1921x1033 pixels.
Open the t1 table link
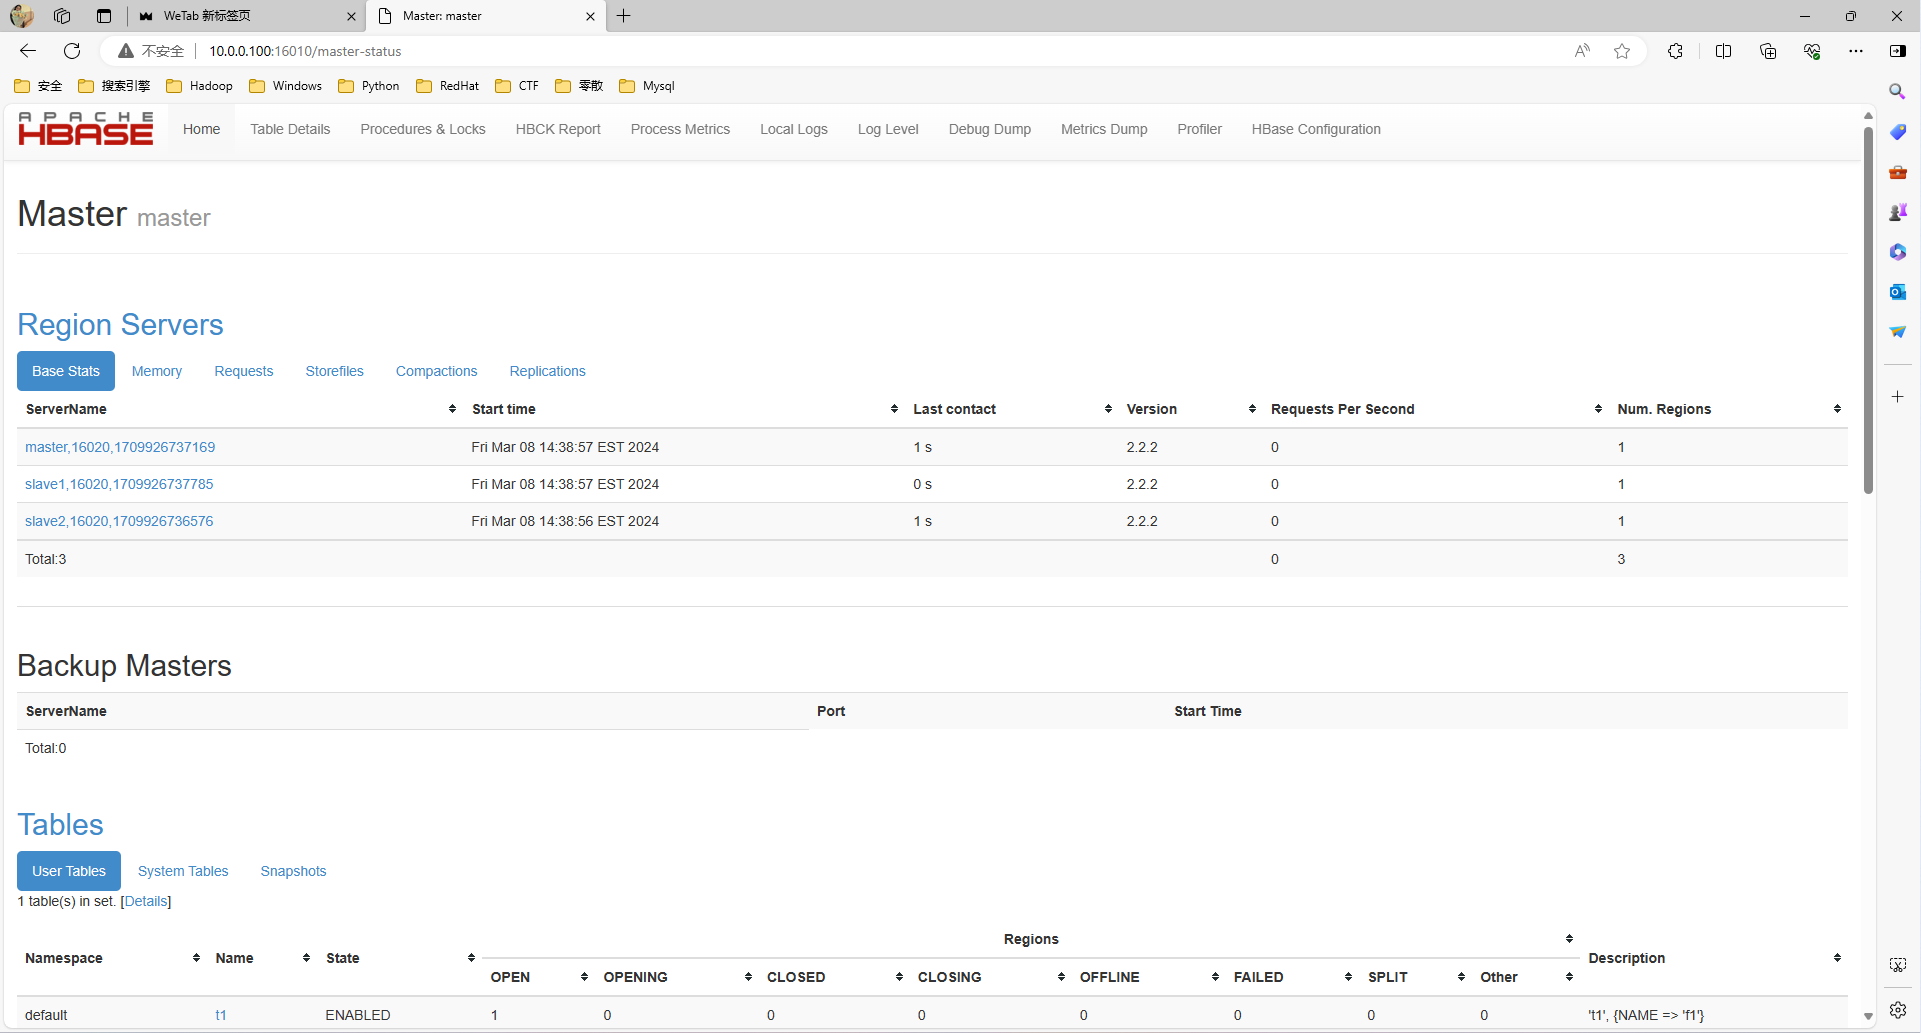tap(221, 1015)
